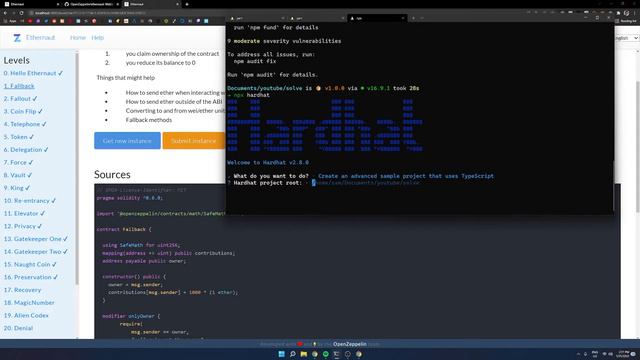The height and width of the screenshot is (360, 640).
Task: Switch to third Ethernaut browser tab
Action: (151, 4)
